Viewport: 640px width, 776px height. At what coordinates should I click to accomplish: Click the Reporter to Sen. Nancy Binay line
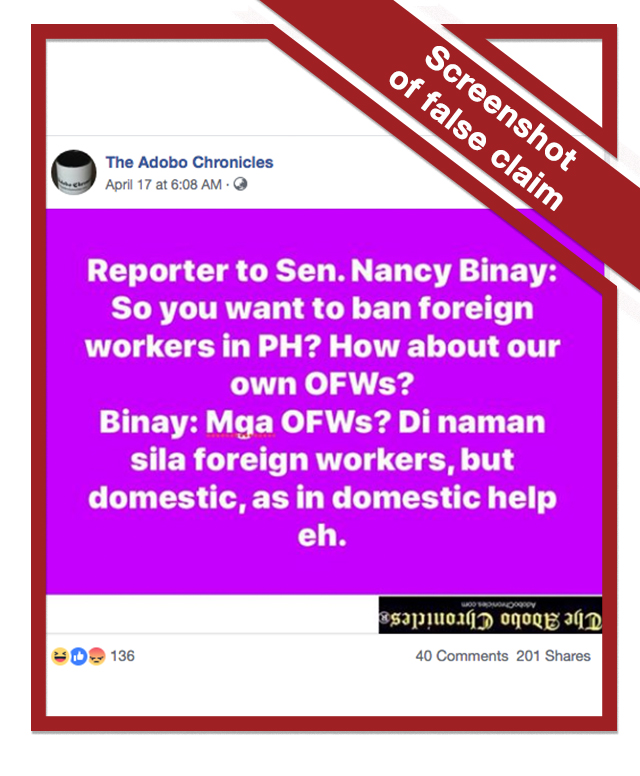[x=322, y=271]
